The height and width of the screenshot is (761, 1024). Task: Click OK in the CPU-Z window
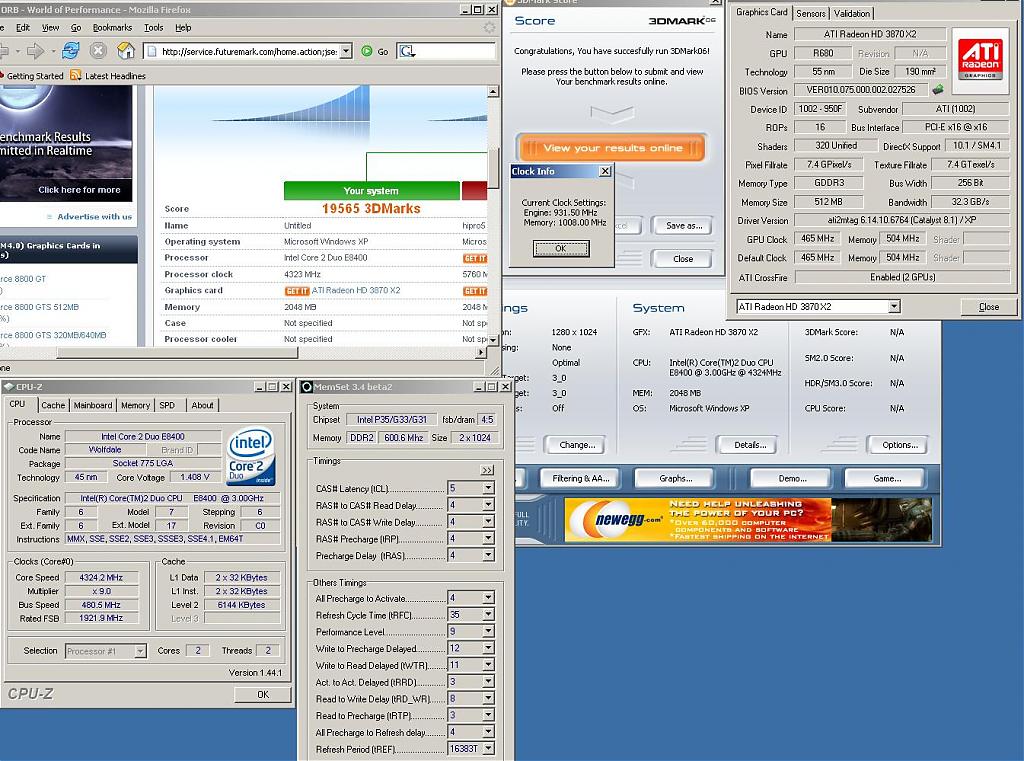tap(263, 694)
